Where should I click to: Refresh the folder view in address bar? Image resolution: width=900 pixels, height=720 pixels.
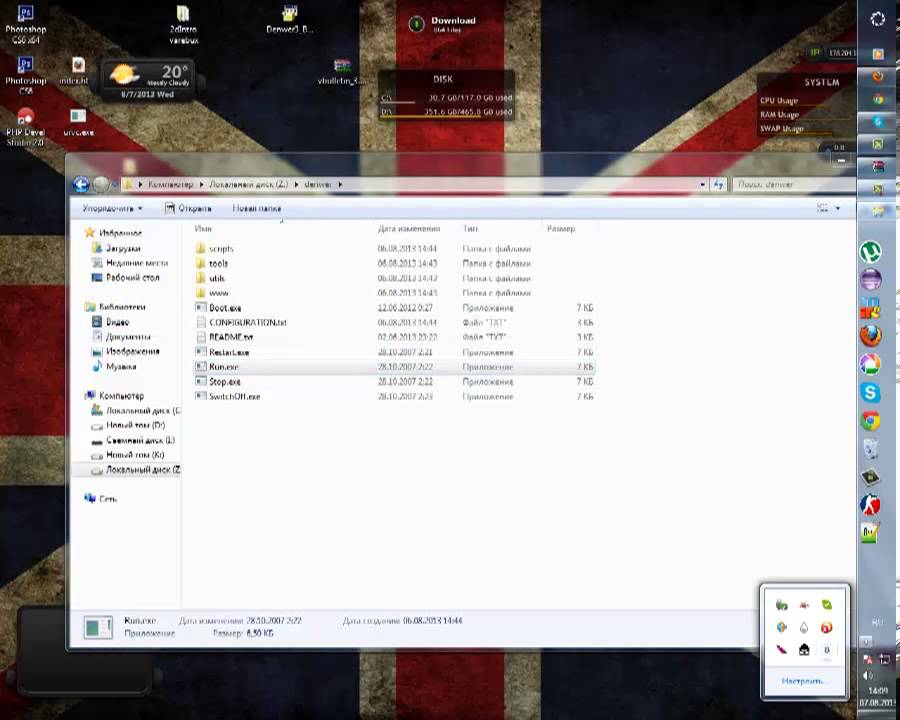719,184
